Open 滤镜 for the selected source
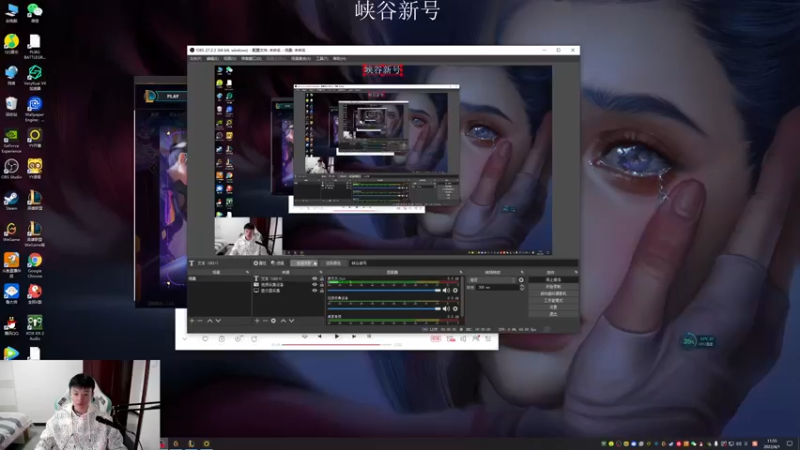Viewport: 800px width, 450px height. 278,263
